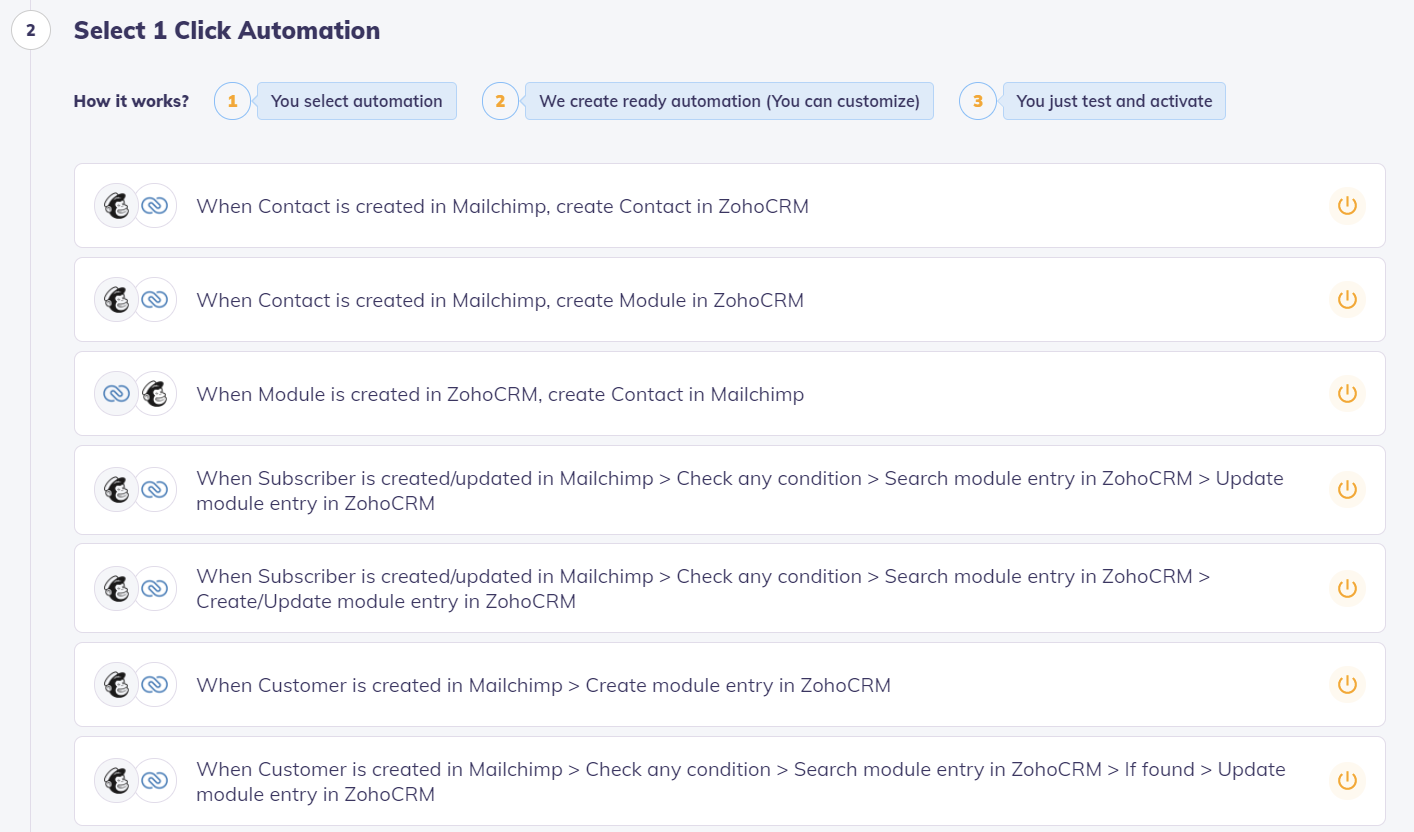Viewport: 1414px width, 832px height.
Task: Toggle power icon for 'create Contact in Mailchimp' row
Action: tap(1347, 394)
